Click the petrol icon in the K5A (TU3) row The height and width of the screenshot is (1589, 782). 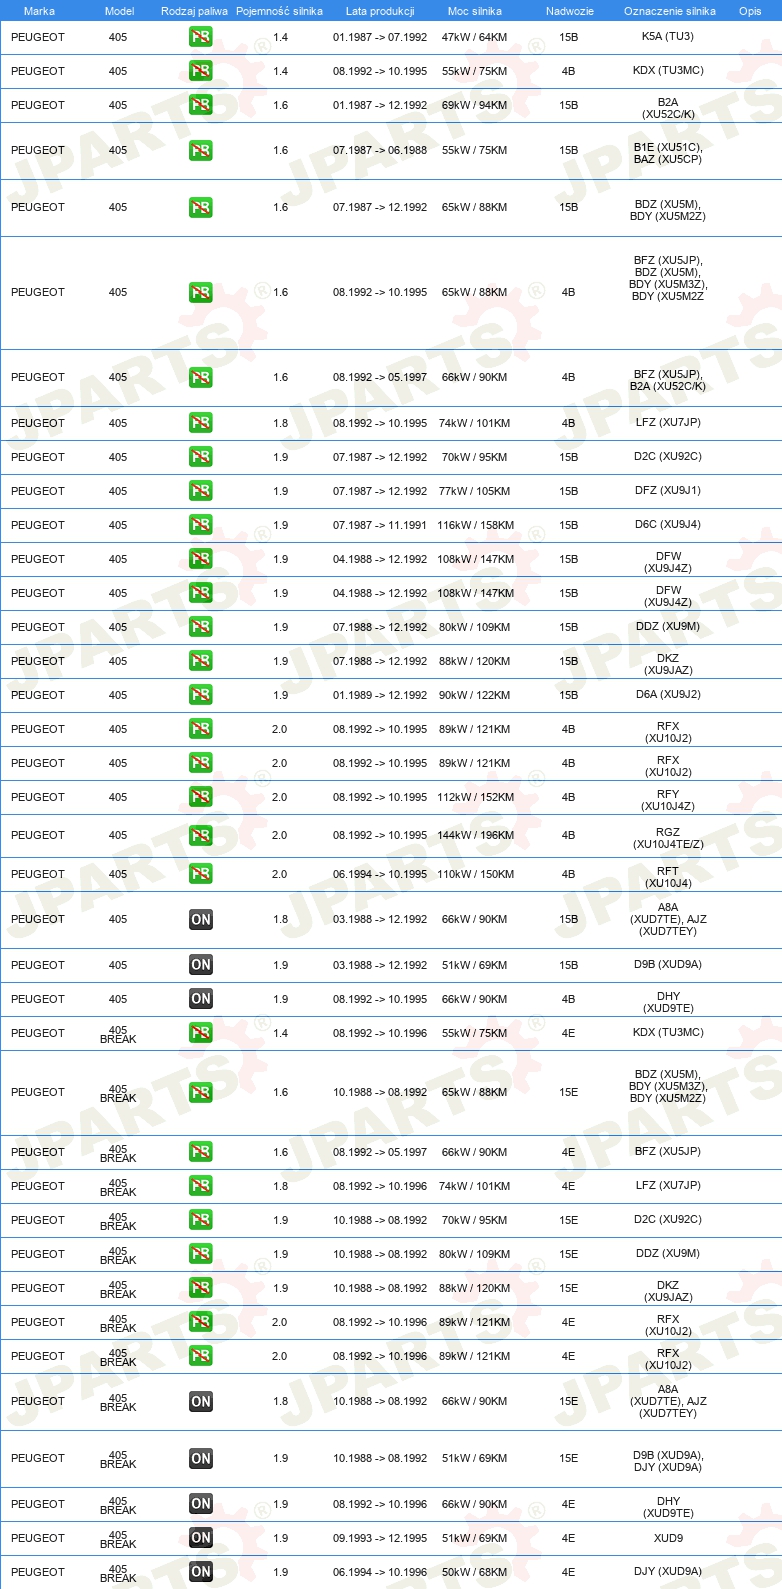[x=201, y=37]
